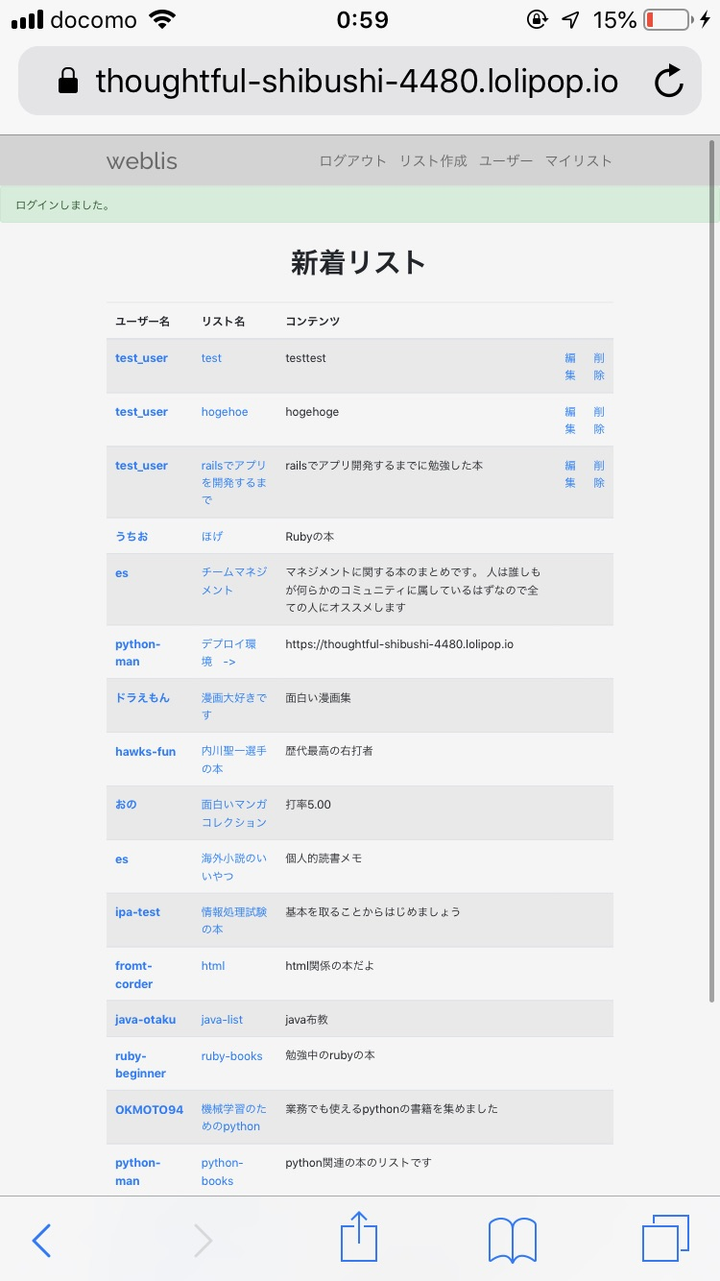Open the Safari share sheet icon

pyautogui.click(x=359, y=1237)
